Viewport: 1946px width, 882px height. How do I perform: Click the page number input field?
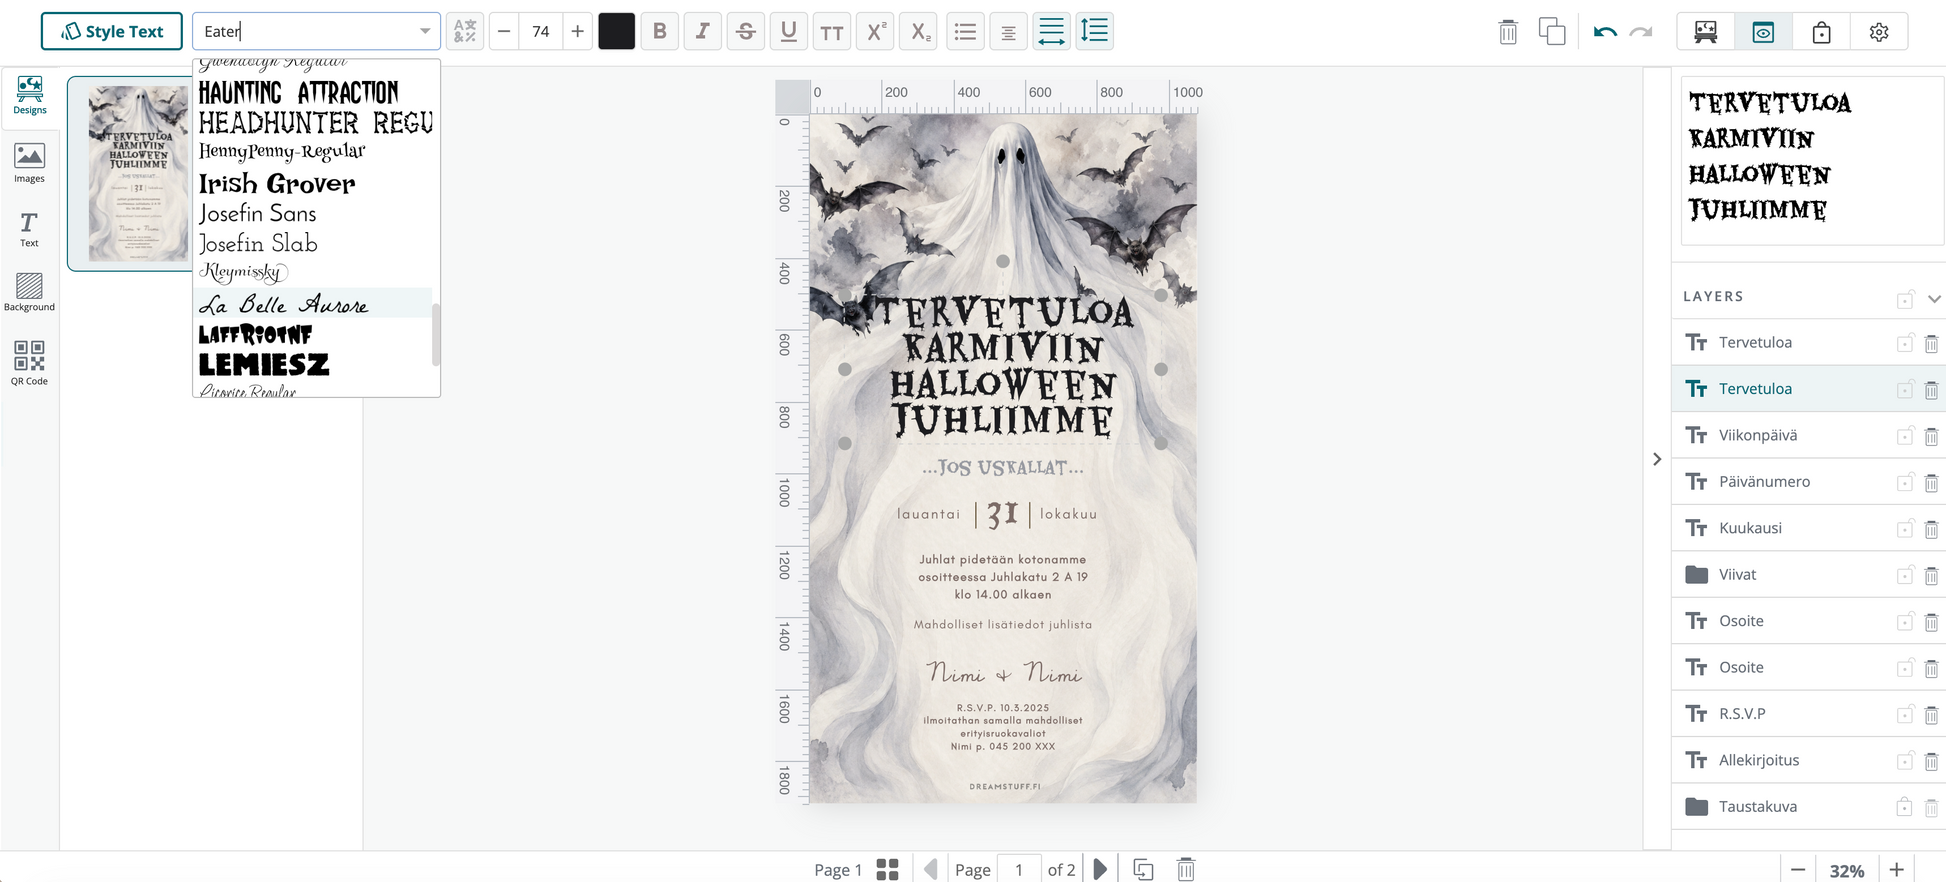(x=1019, y=869)
